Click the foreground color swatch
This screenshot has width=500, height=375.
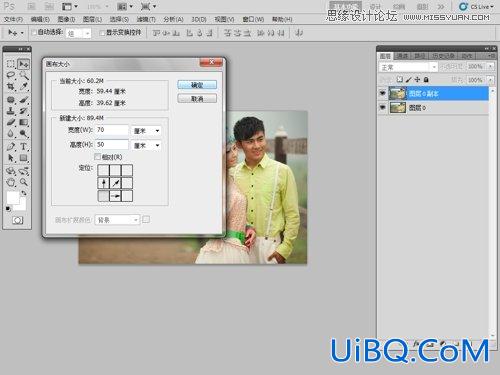click(x=13, y=197)
